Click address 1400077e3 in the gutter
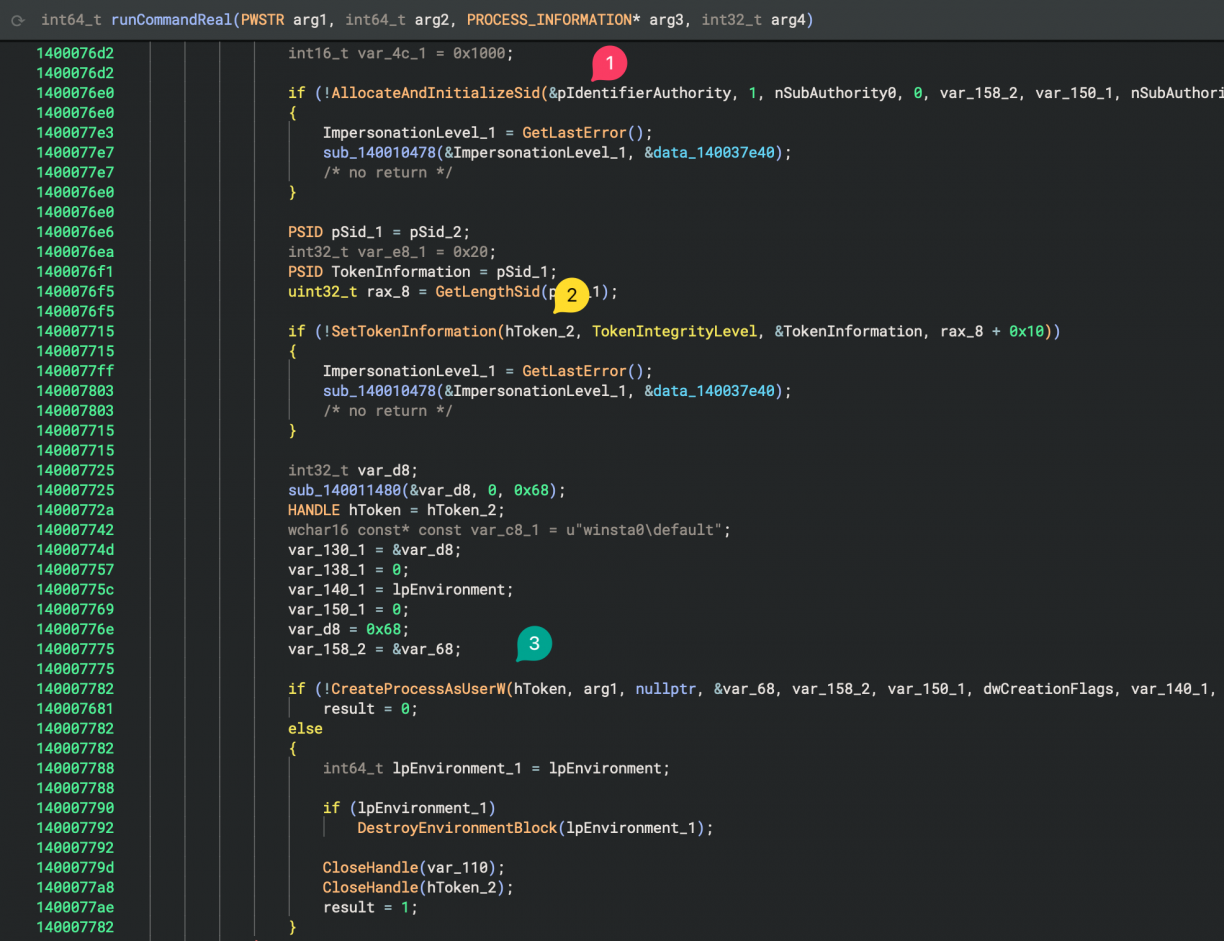This screenshot has height=941, width=1224. 75,133
